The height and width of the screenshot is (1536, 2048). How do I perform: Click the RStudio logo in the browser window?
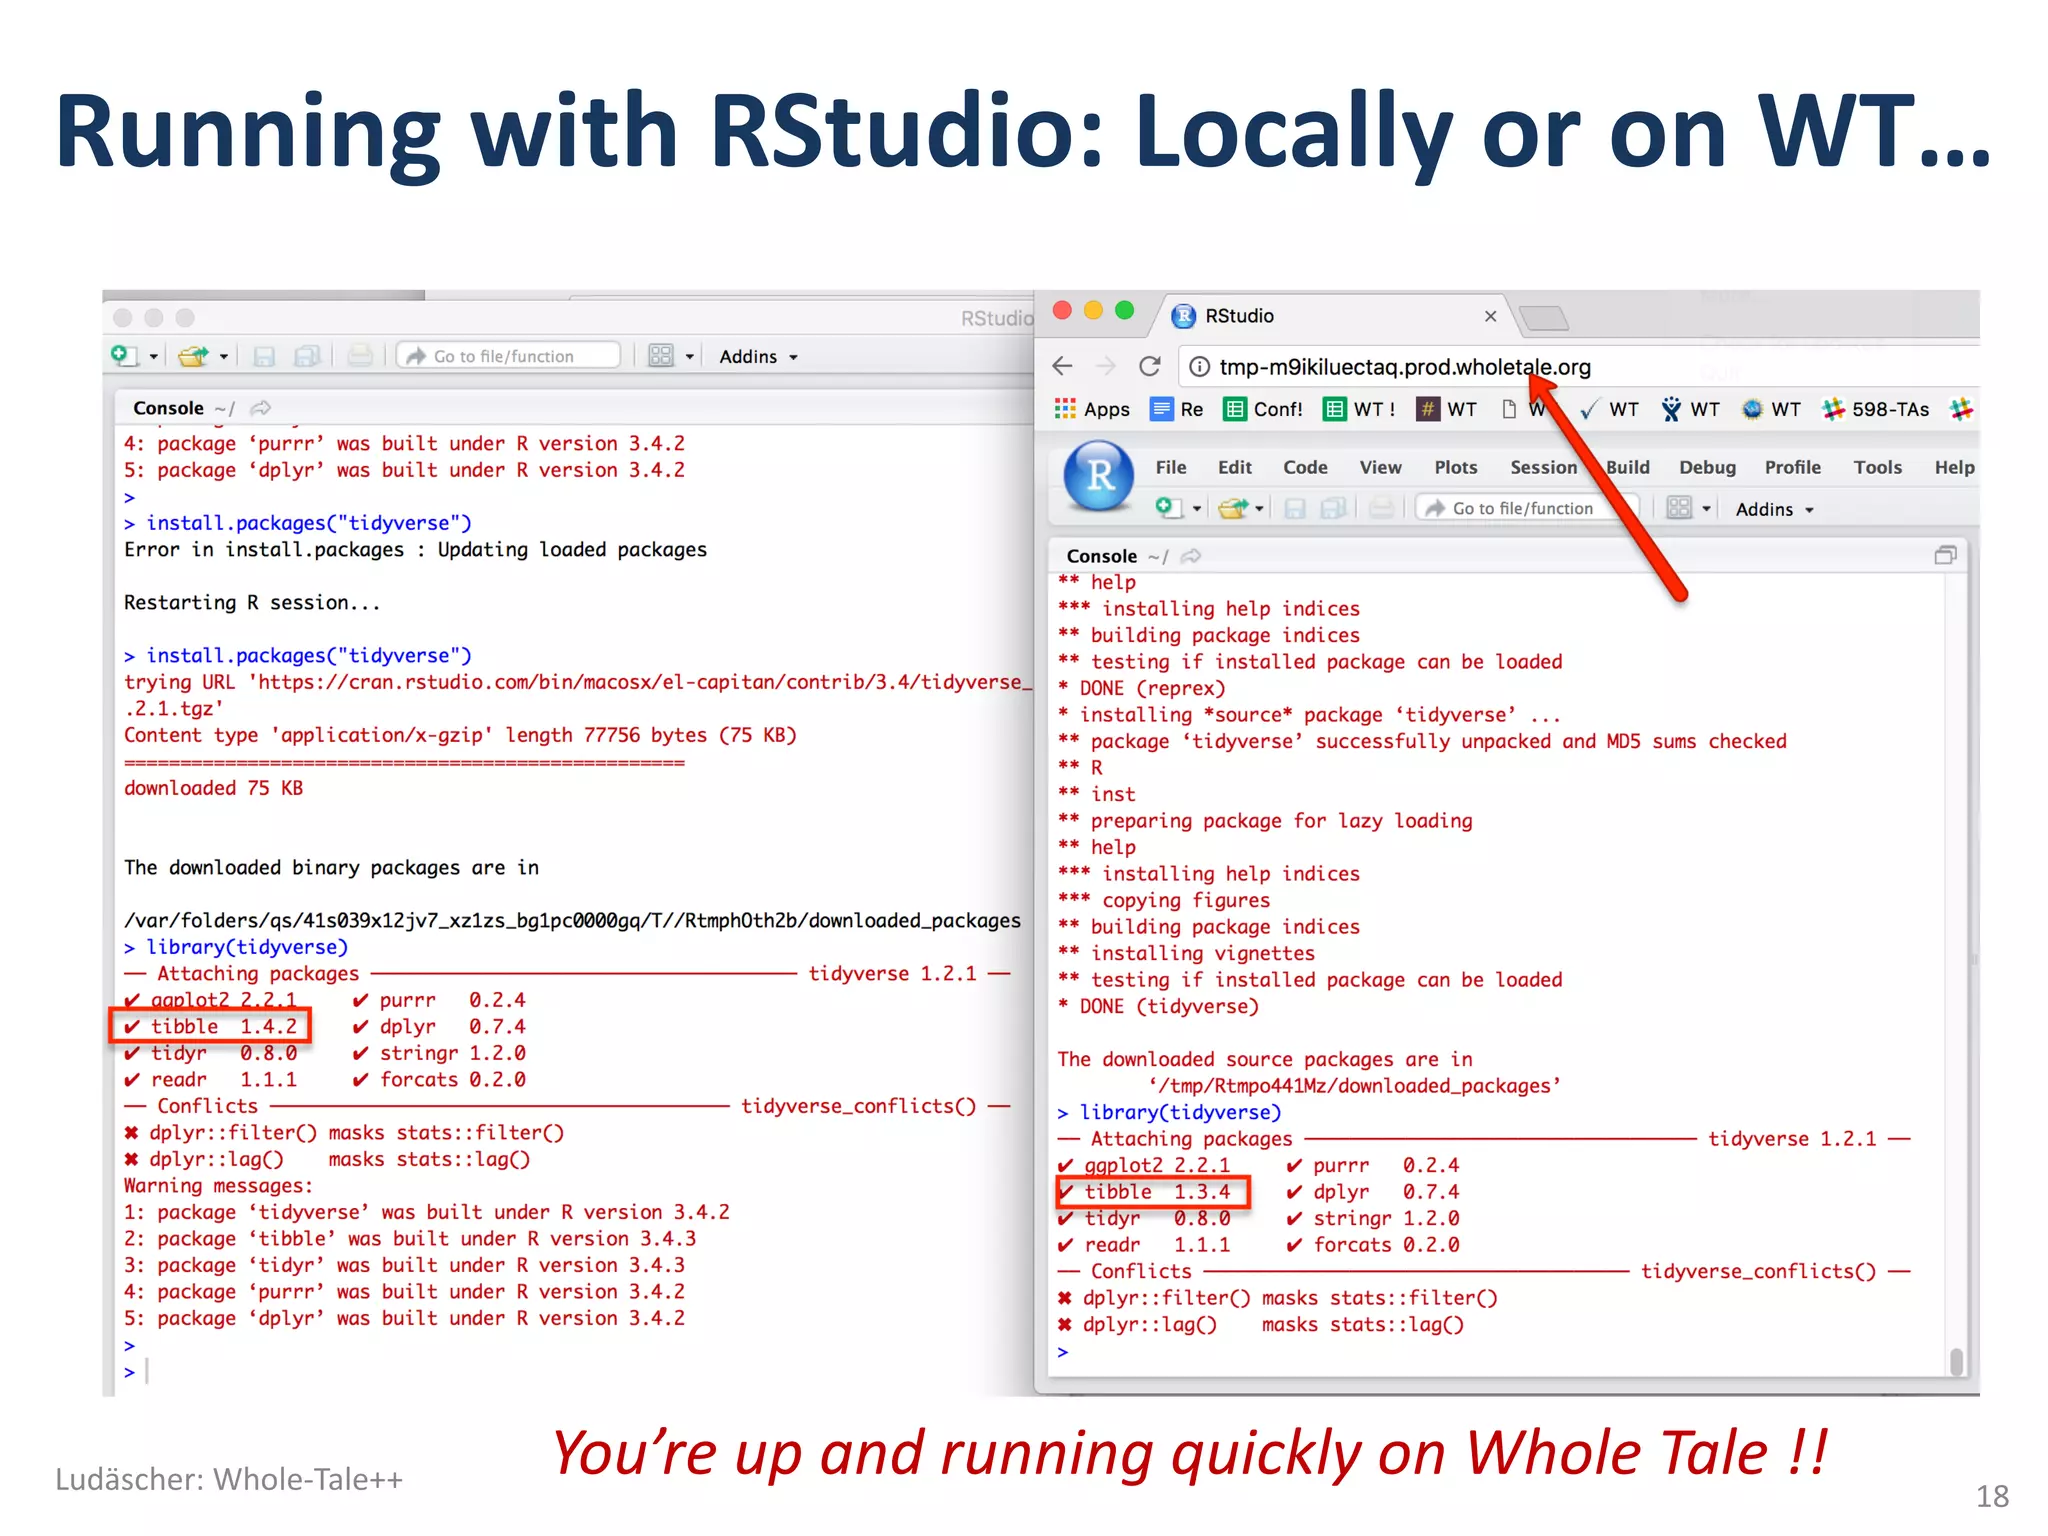(x=1099, y=476)
